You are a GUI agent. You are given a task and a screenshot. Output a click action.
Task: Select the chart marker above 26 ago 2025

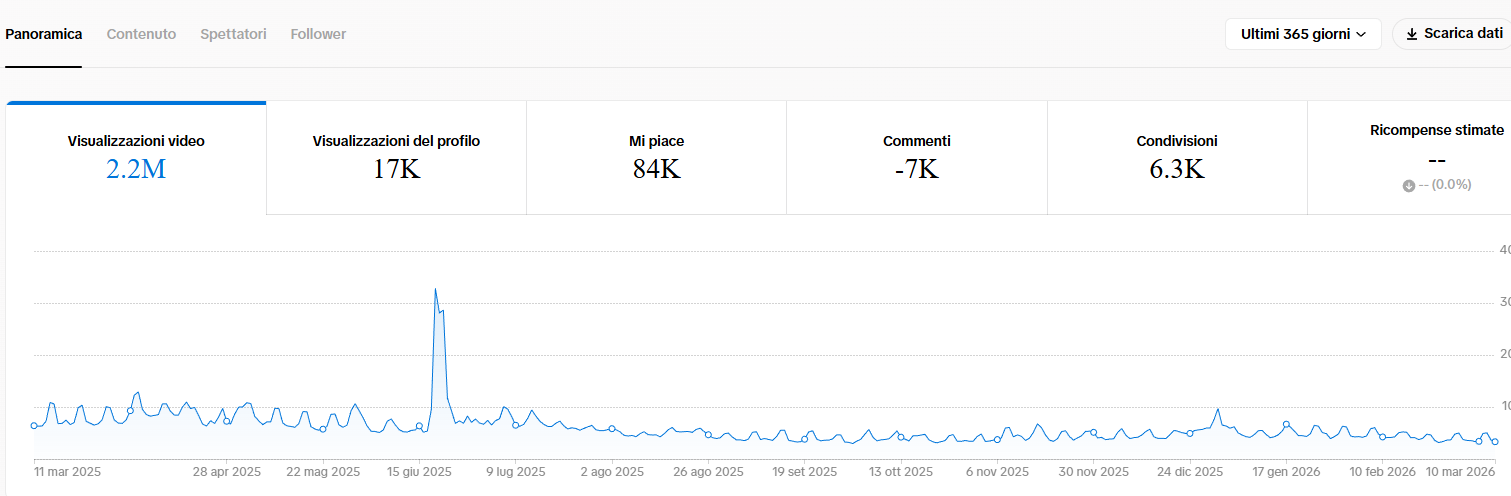(708, 434)
